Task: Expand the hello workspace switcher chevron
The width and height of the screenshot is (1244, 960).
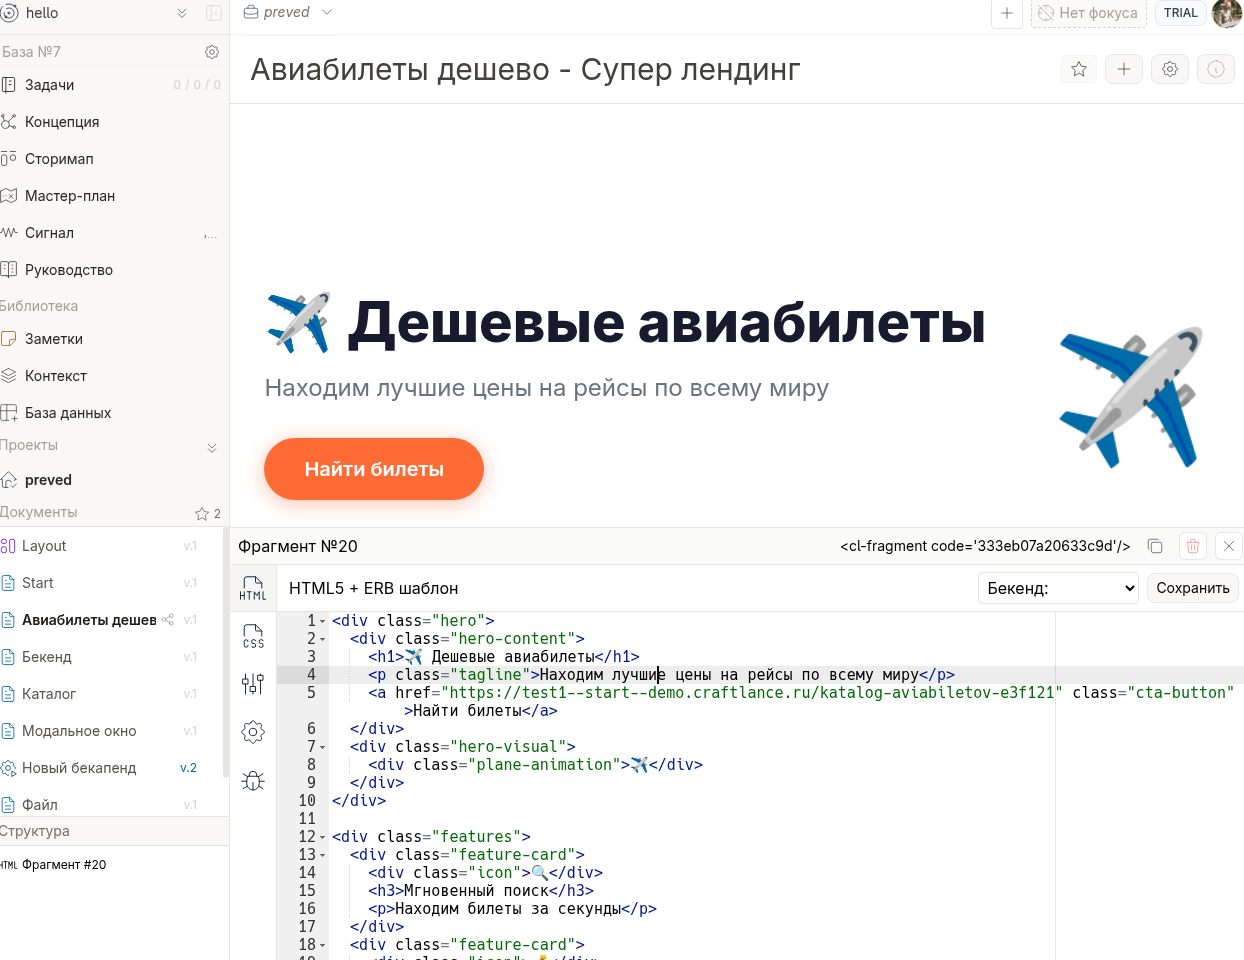Action: coord(182,13)
